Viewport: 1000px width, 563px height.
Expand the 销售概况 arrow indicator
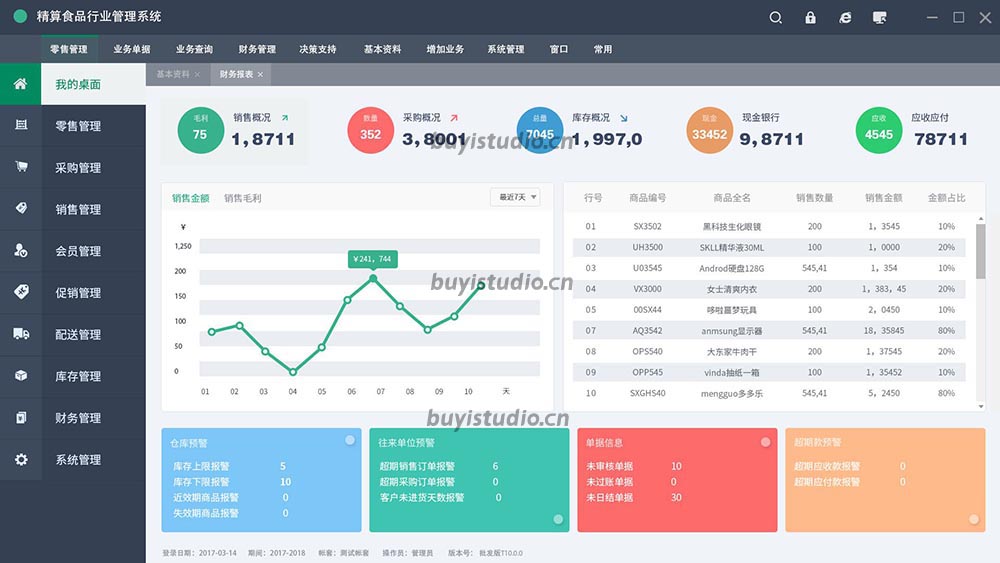coord(285,118)
